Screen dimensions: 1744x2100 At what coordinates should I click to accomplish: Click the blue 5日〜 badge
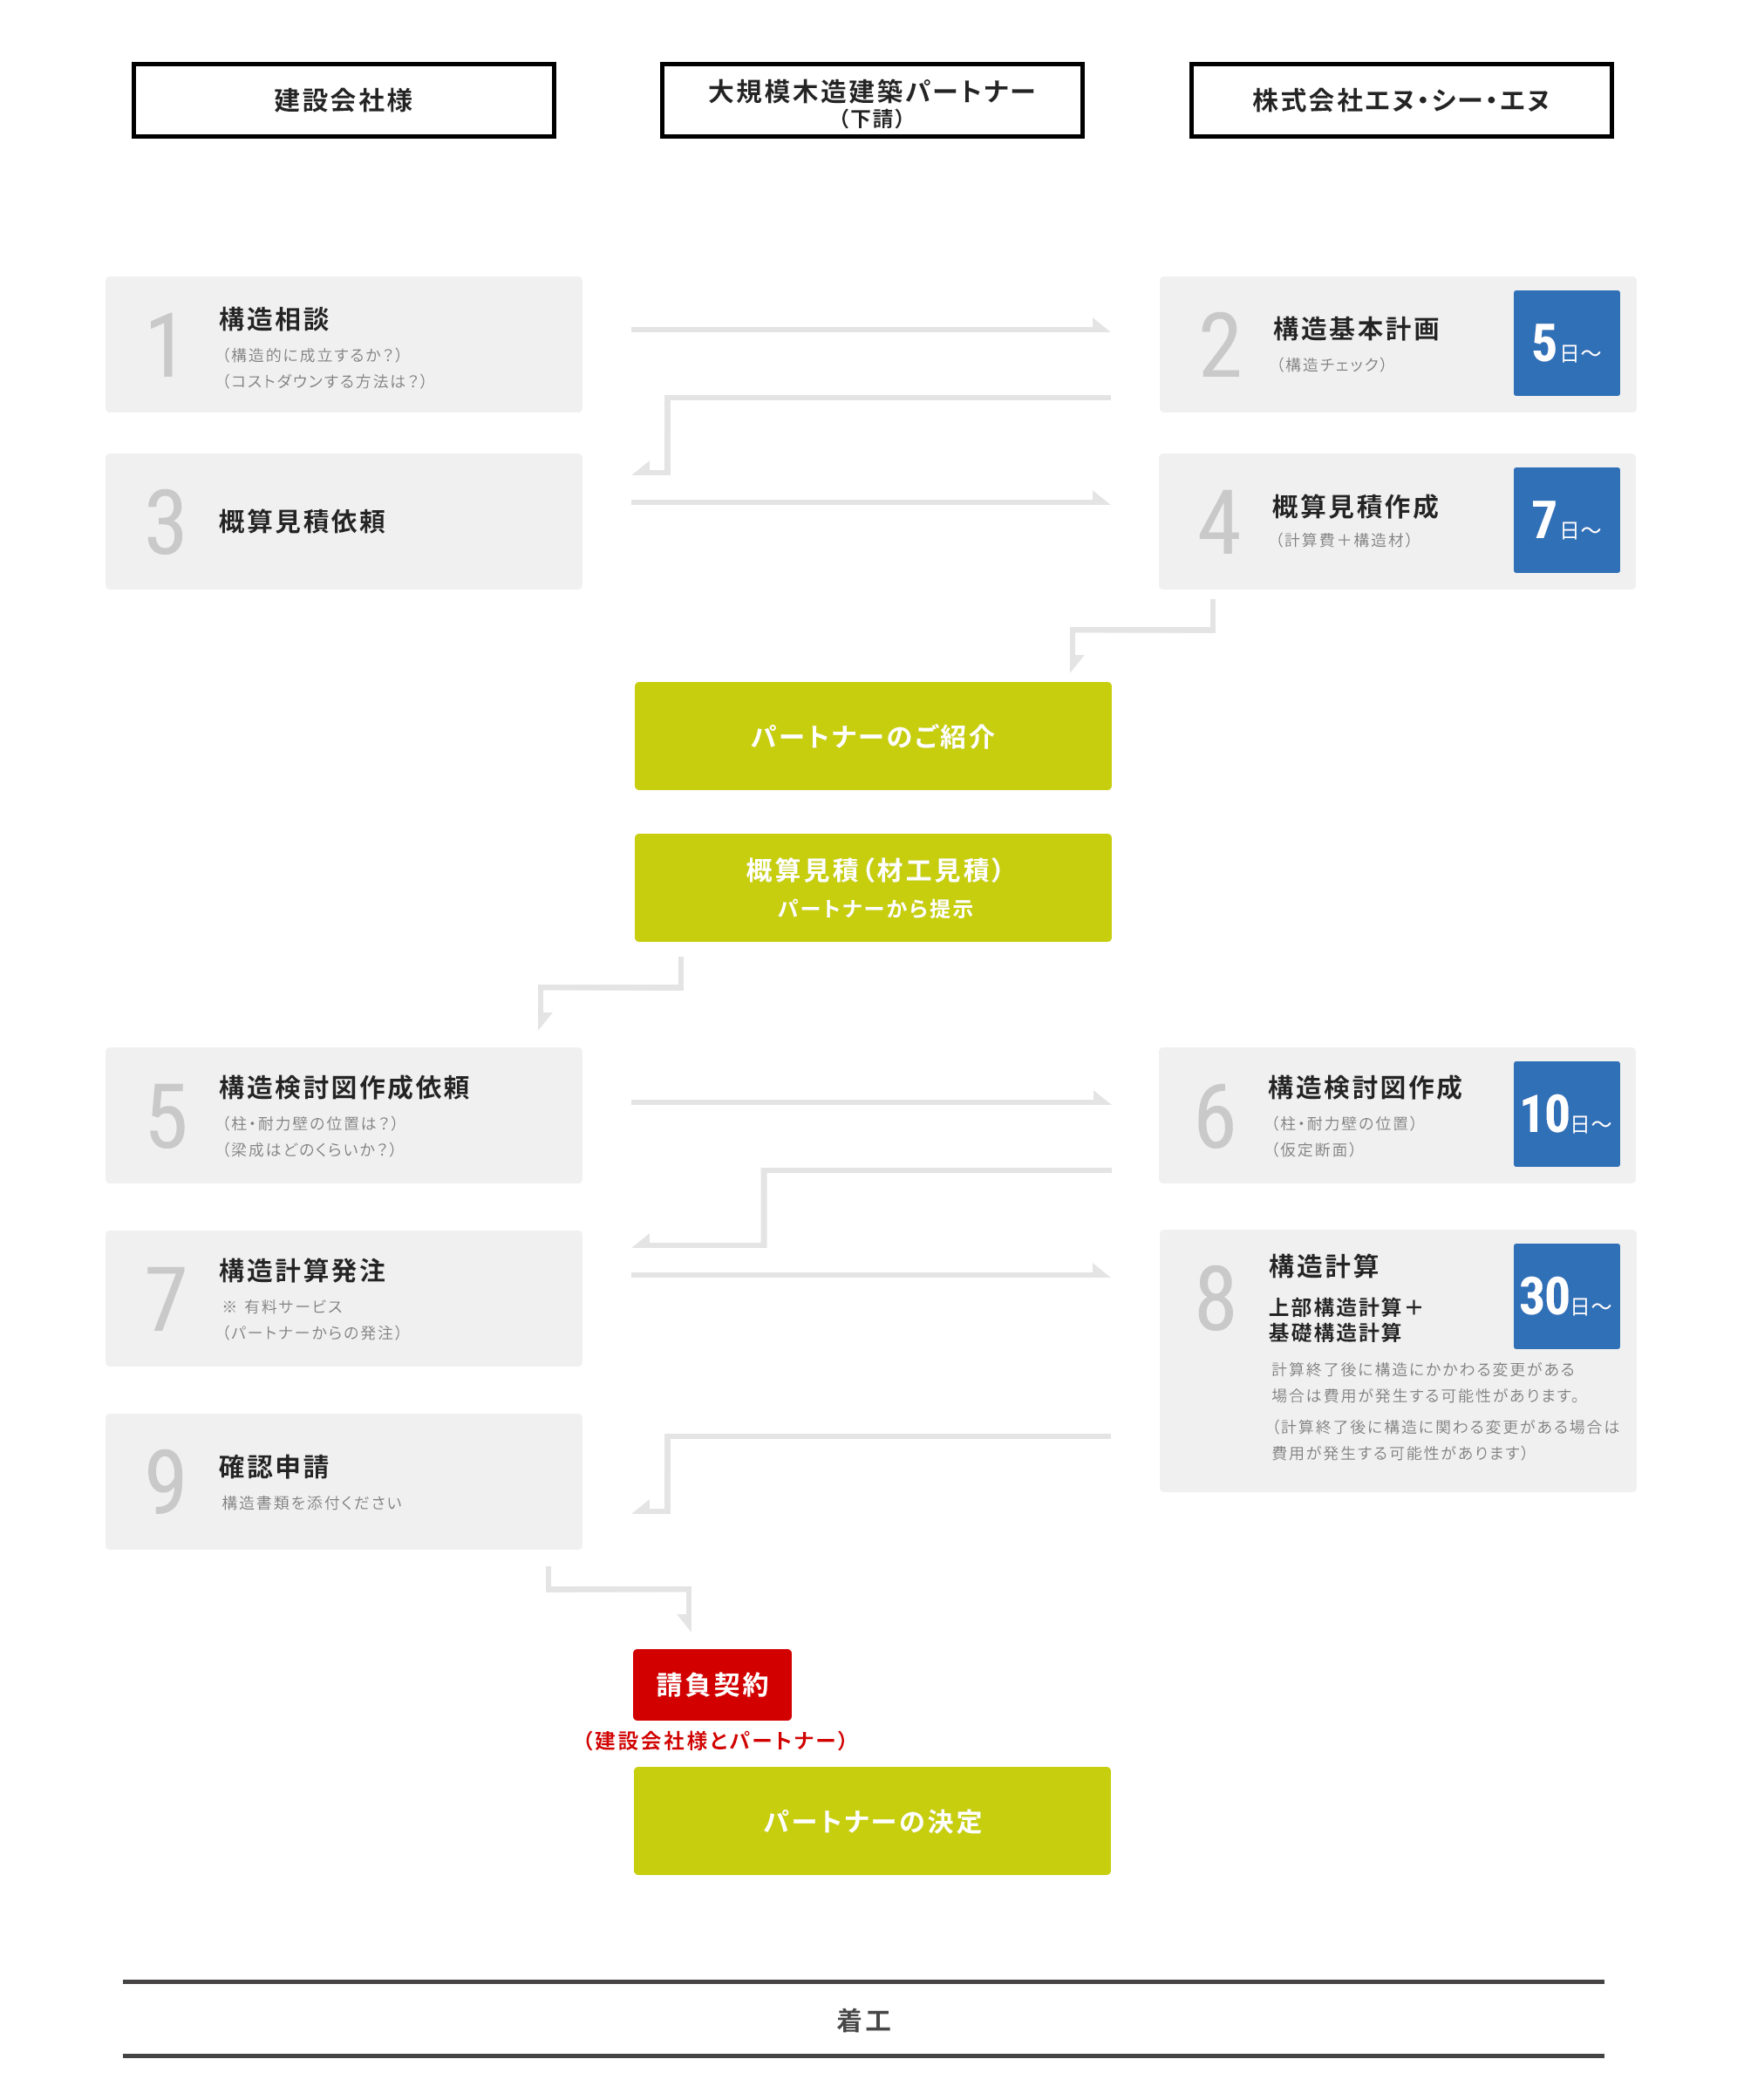pyautogui.click(x=1565, y=343)
